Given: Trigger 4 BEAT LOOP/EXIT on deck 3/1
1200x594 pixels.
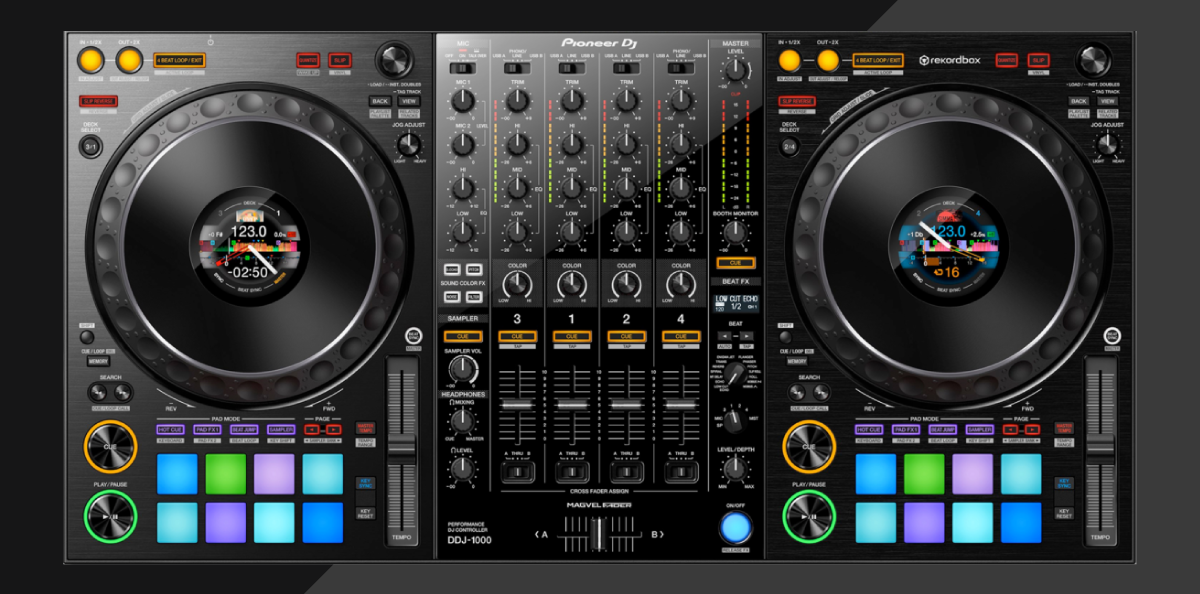Looking at the screenshot, I should coord(180,60).
